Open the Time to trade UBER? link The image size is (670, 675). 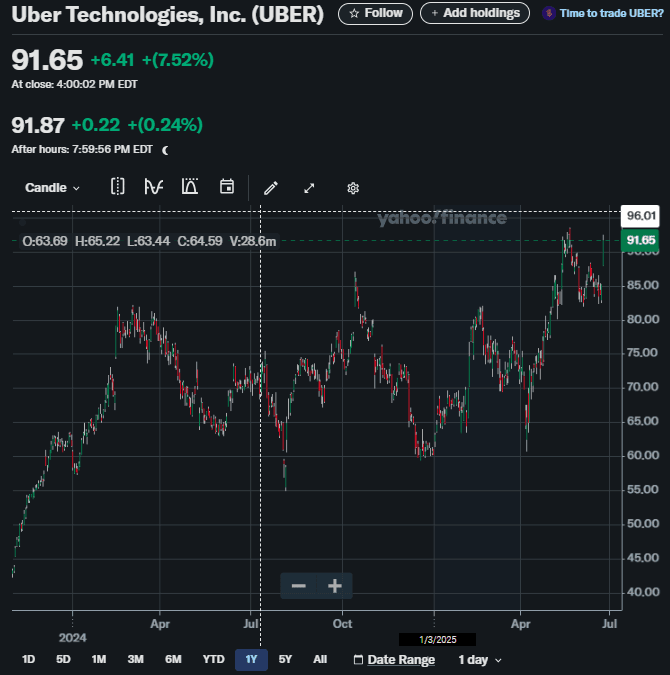(x=603, y=13)
